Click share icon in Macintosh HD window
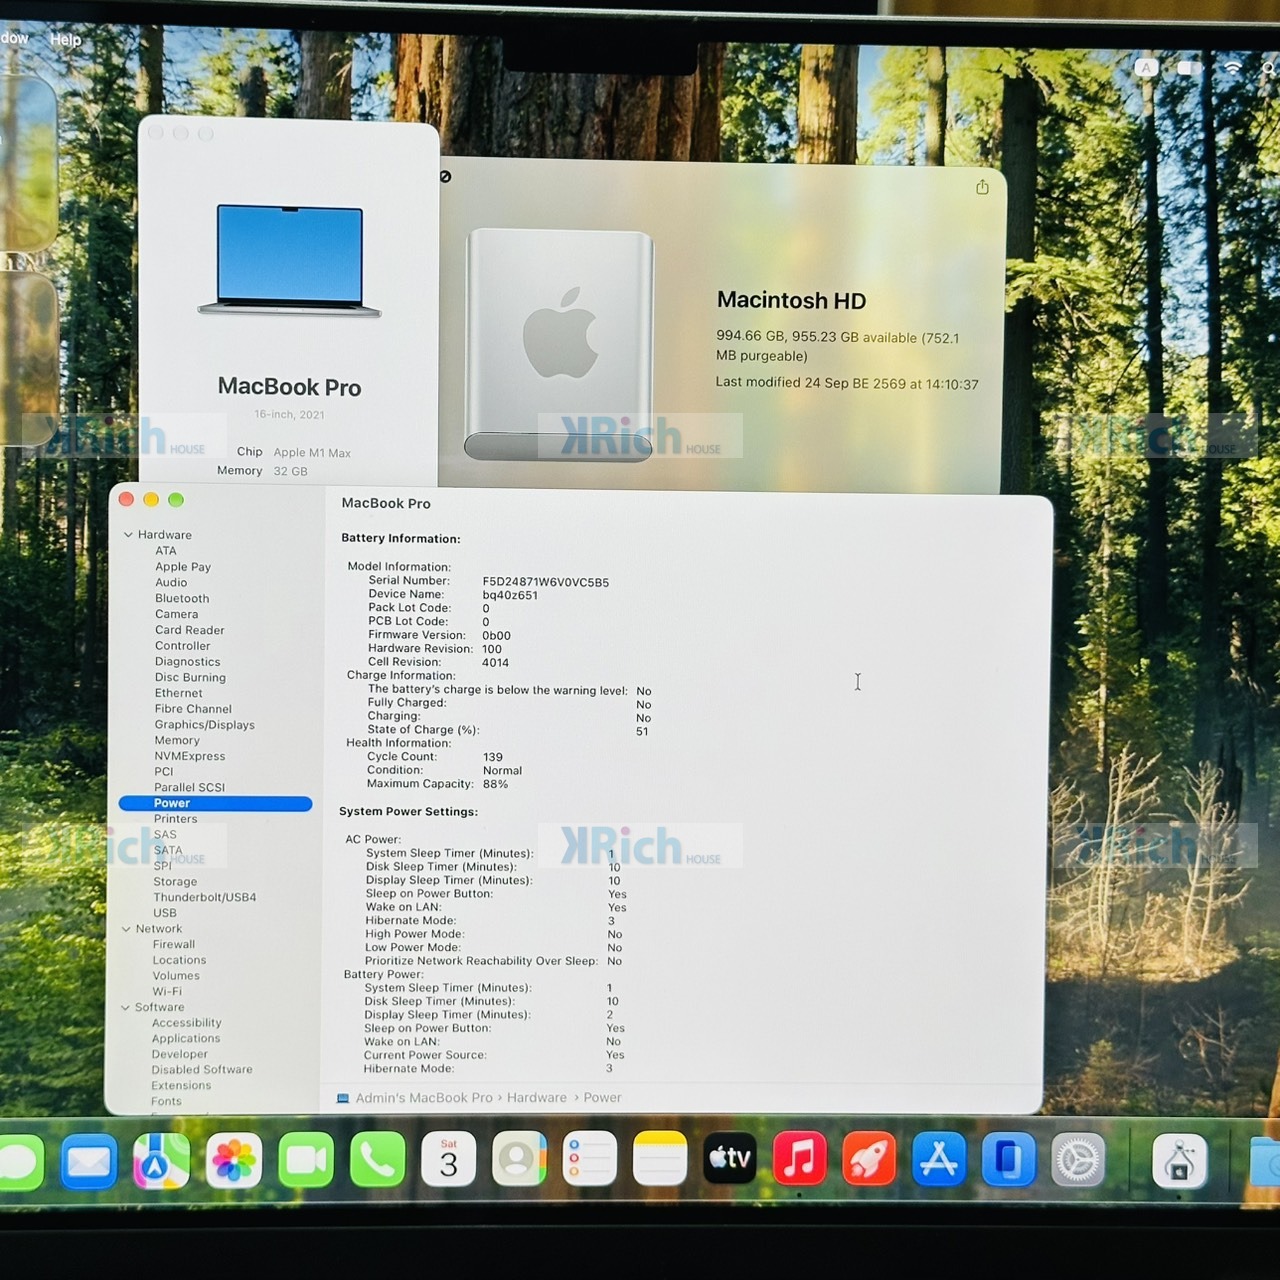Screen dimensions: 1280x1280 pyautogui.click(x=982, y=187)
